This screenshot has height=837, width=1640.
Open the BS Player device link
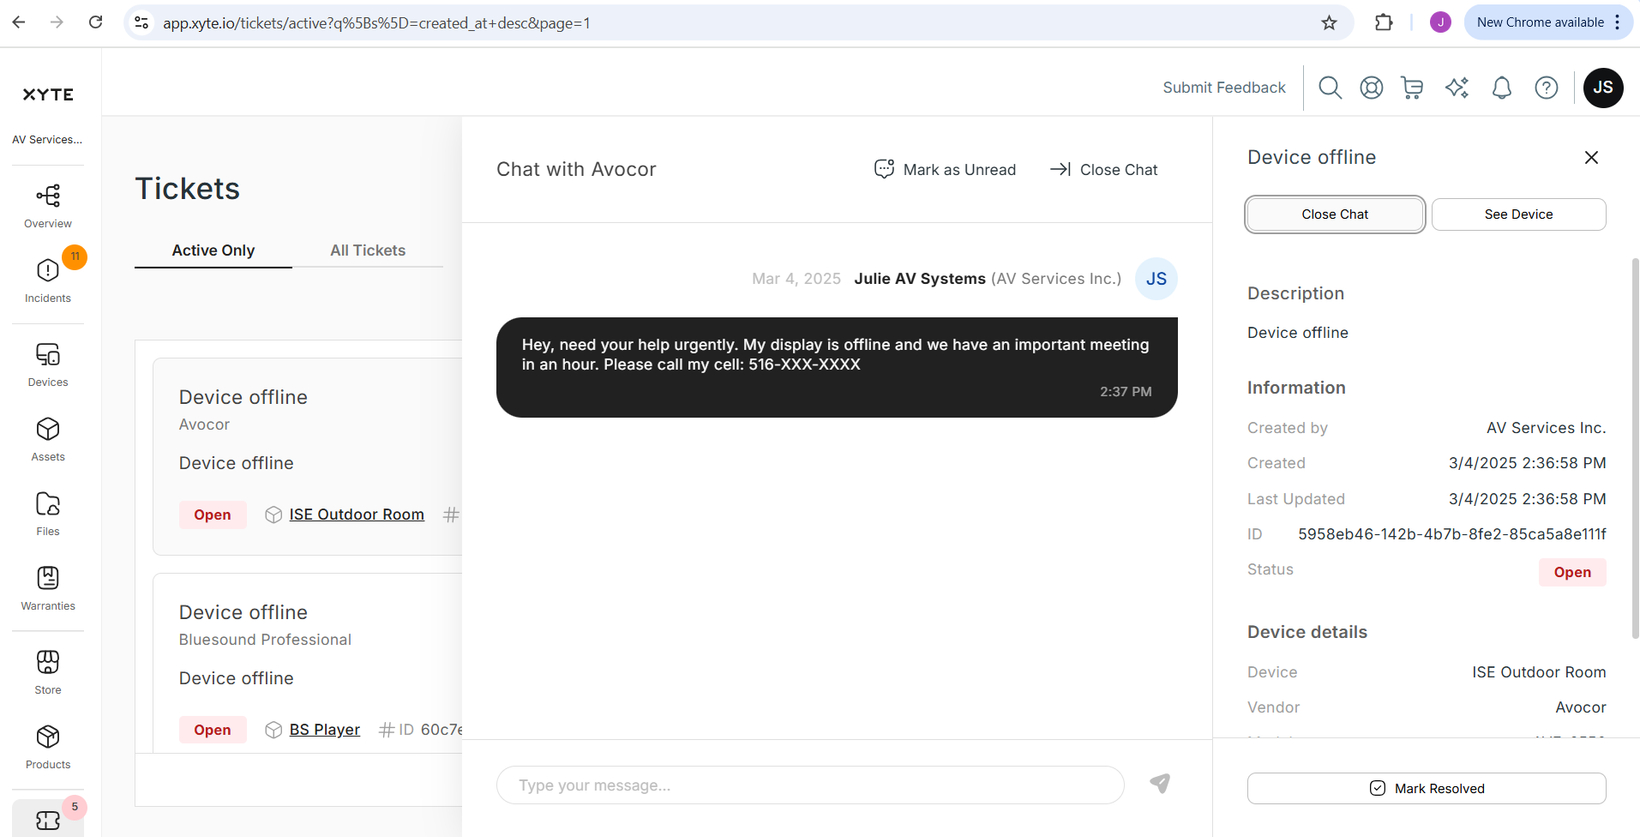[324, 729]
